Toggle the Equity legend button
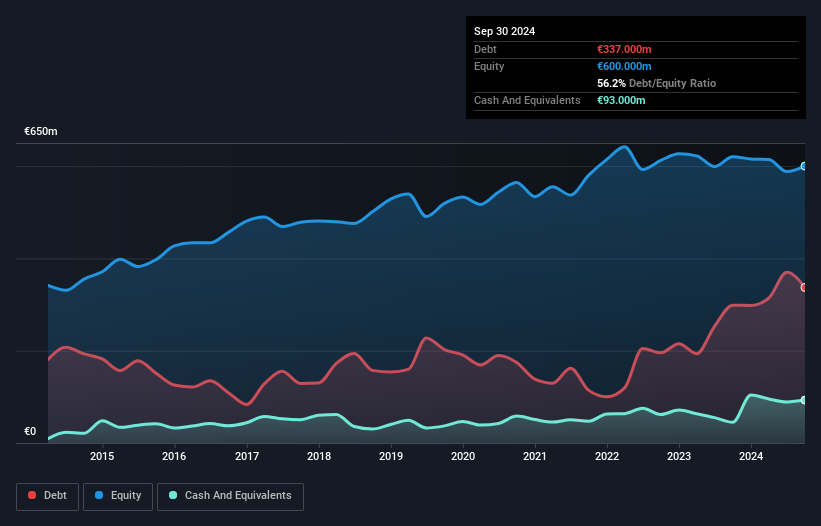The height and width of the screenshot is (526, 821). pyautogui.click(x=118, y=496)
